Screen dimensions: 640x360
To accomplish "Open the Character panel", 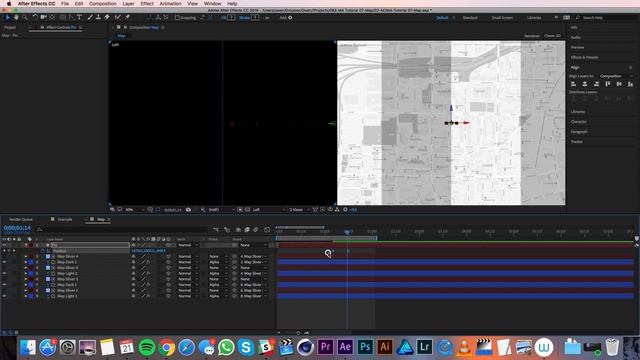I will pyautogui.click(x=579, y=122).
